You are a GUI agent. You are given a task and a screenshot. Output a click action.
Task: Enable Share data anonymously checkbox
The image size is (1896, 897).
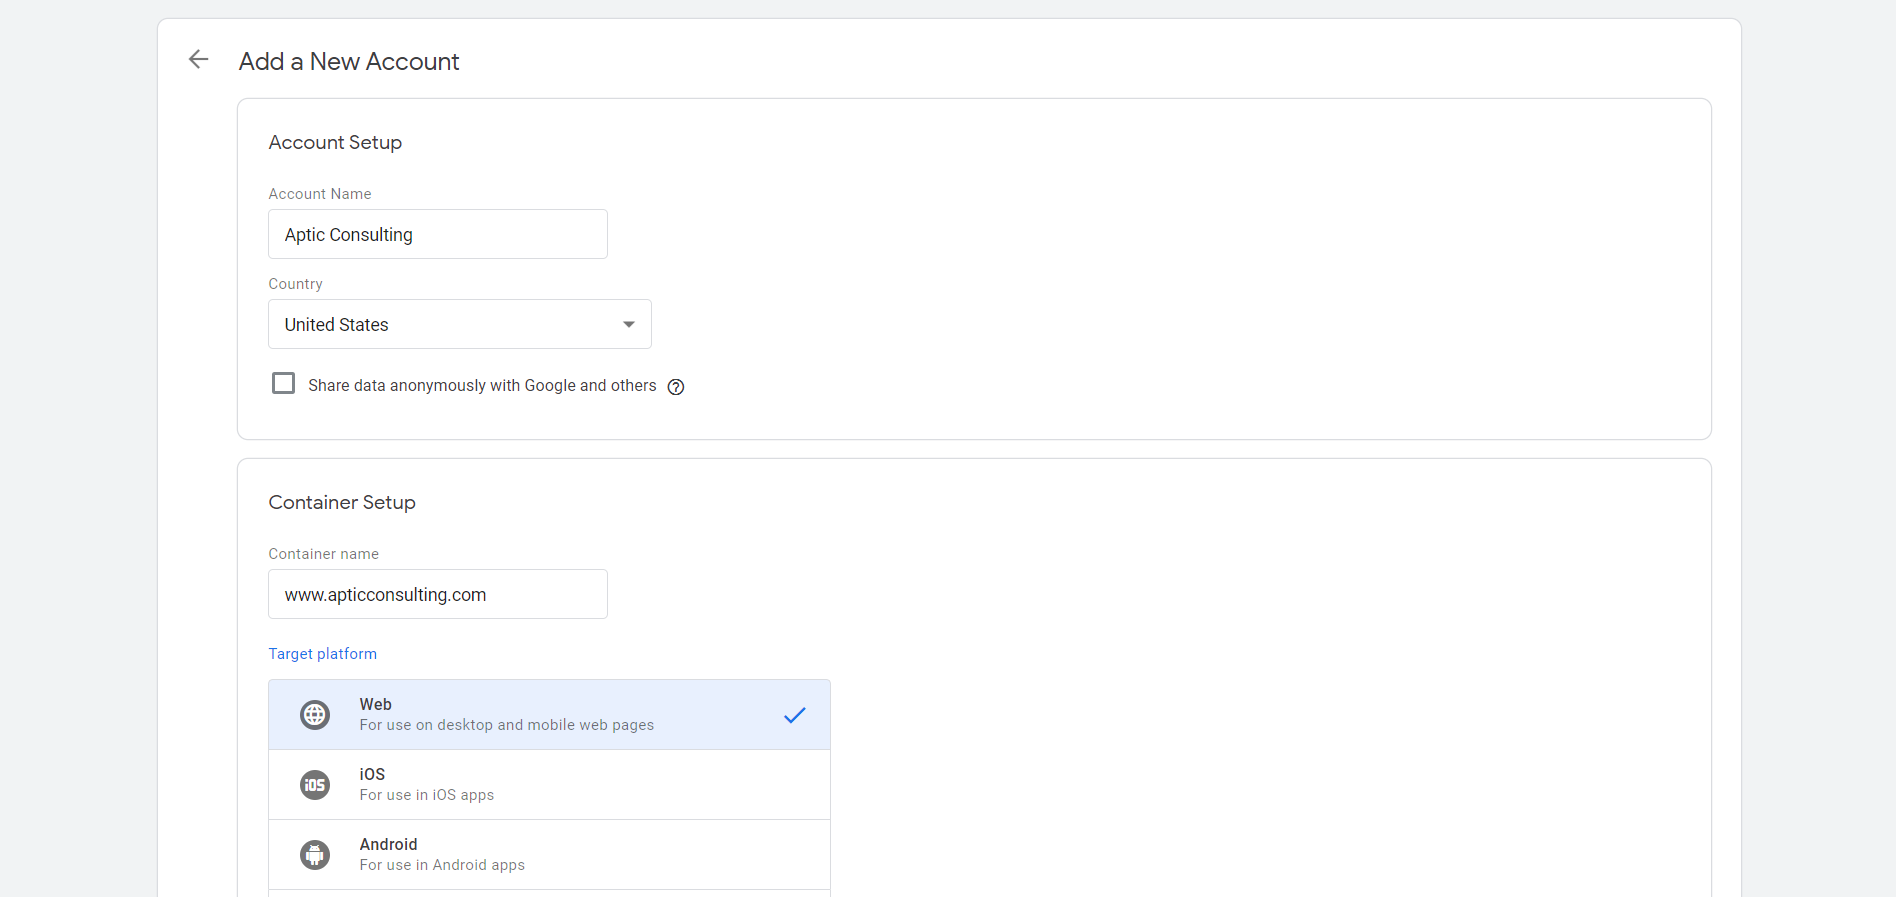click(x=284, y=383)
